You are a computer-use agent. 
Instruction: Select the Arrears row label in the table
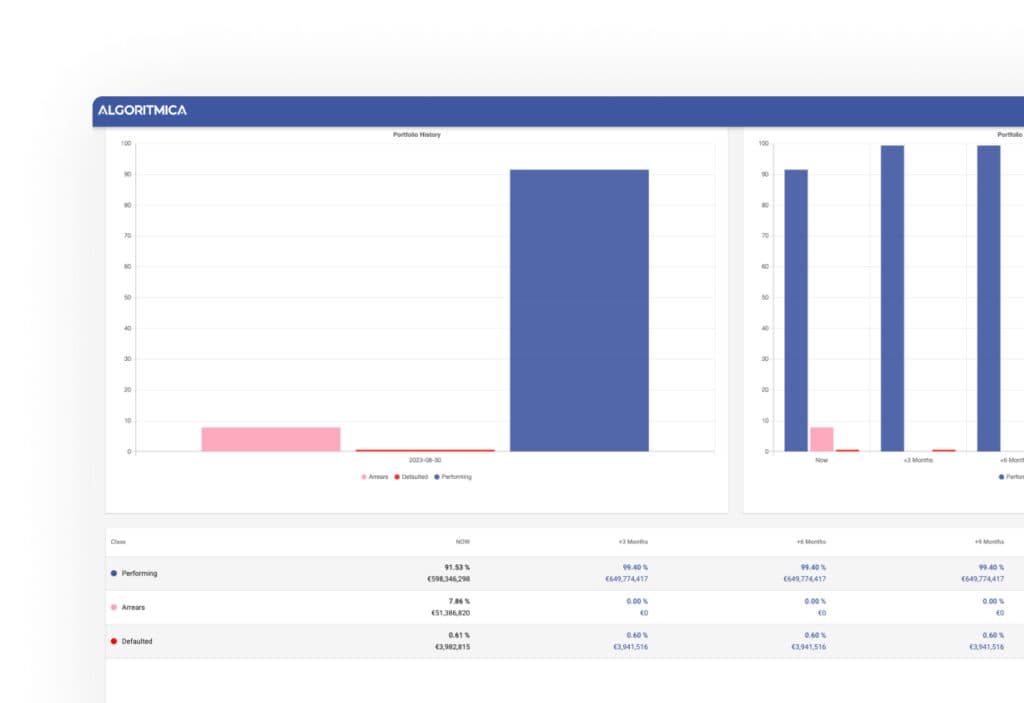[133, 607]
